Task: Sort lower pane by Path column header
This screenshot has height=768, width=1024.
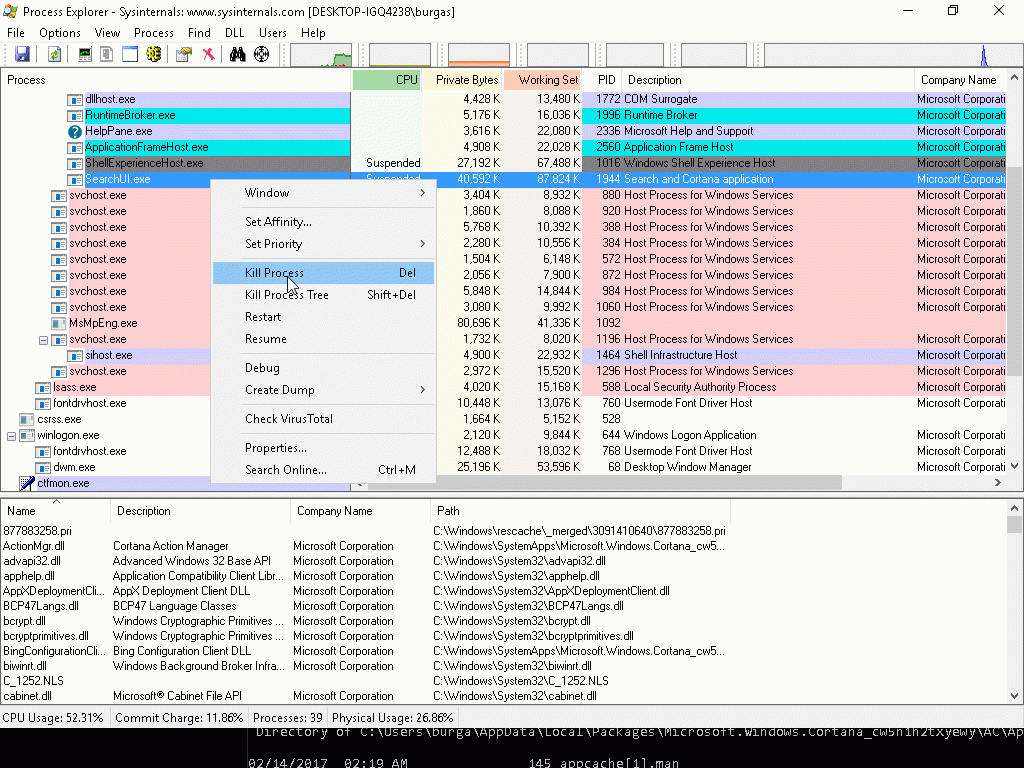Action: 580,511
